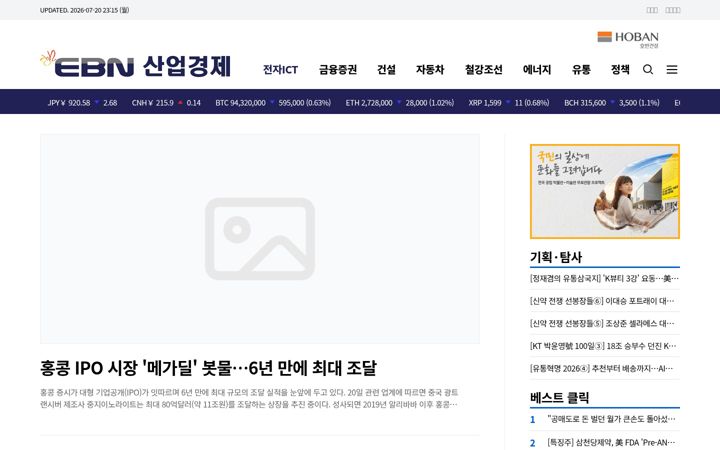Click the HOBAN sponsor logo
The height and width of the screenshot is (450, 720).
(x=628, y=39)
